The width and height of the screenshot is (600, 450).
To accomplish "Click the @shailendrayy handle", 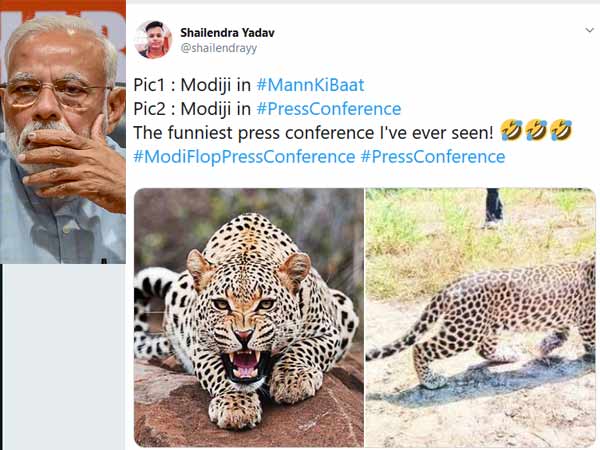I will pos(218,48).
